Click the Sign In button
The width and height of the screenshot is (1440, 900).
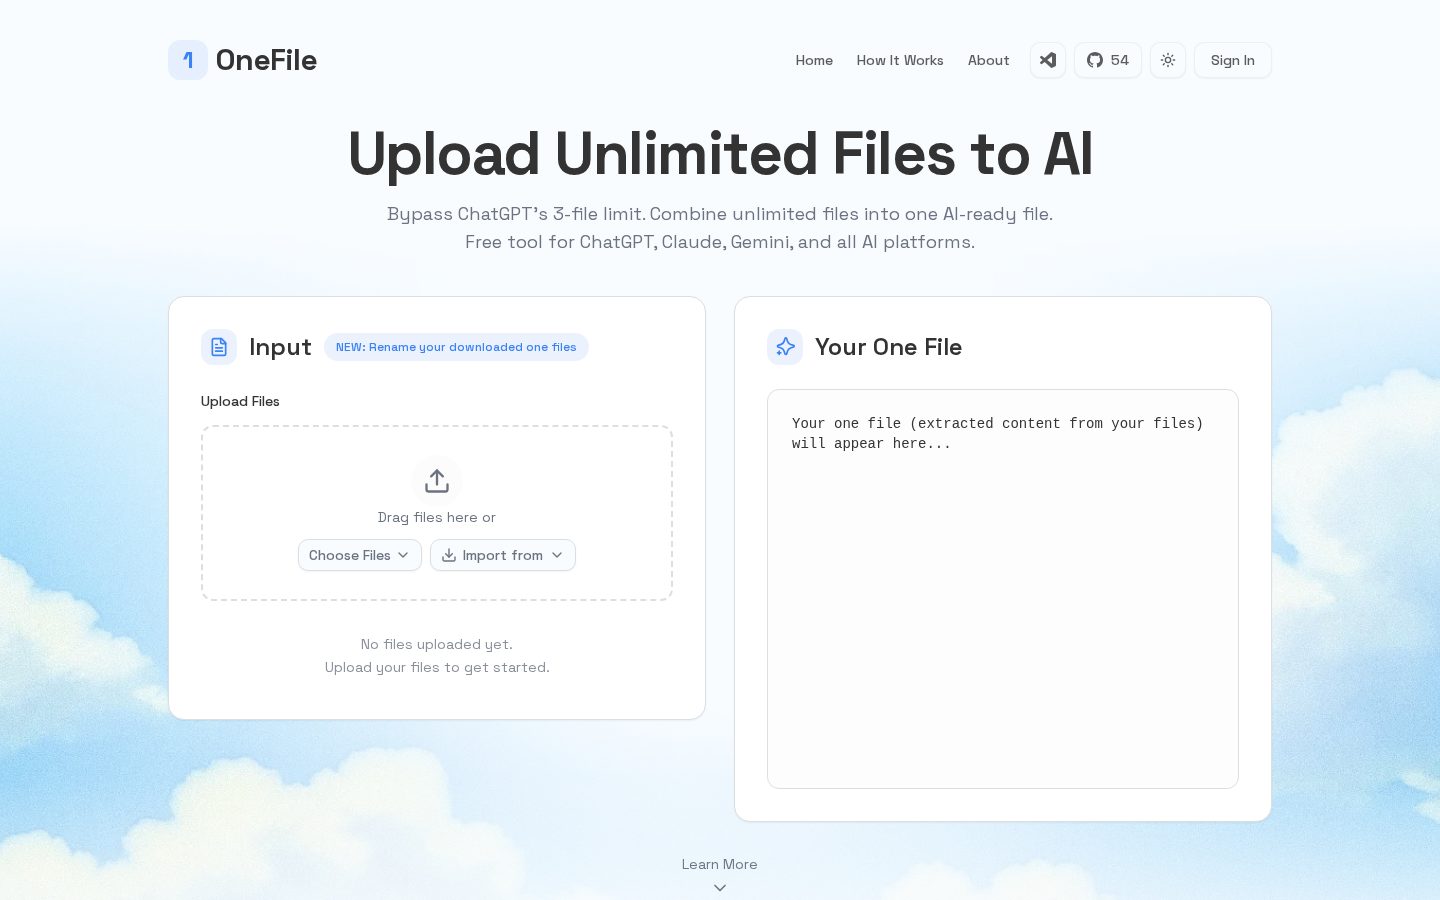point(1233,60)
